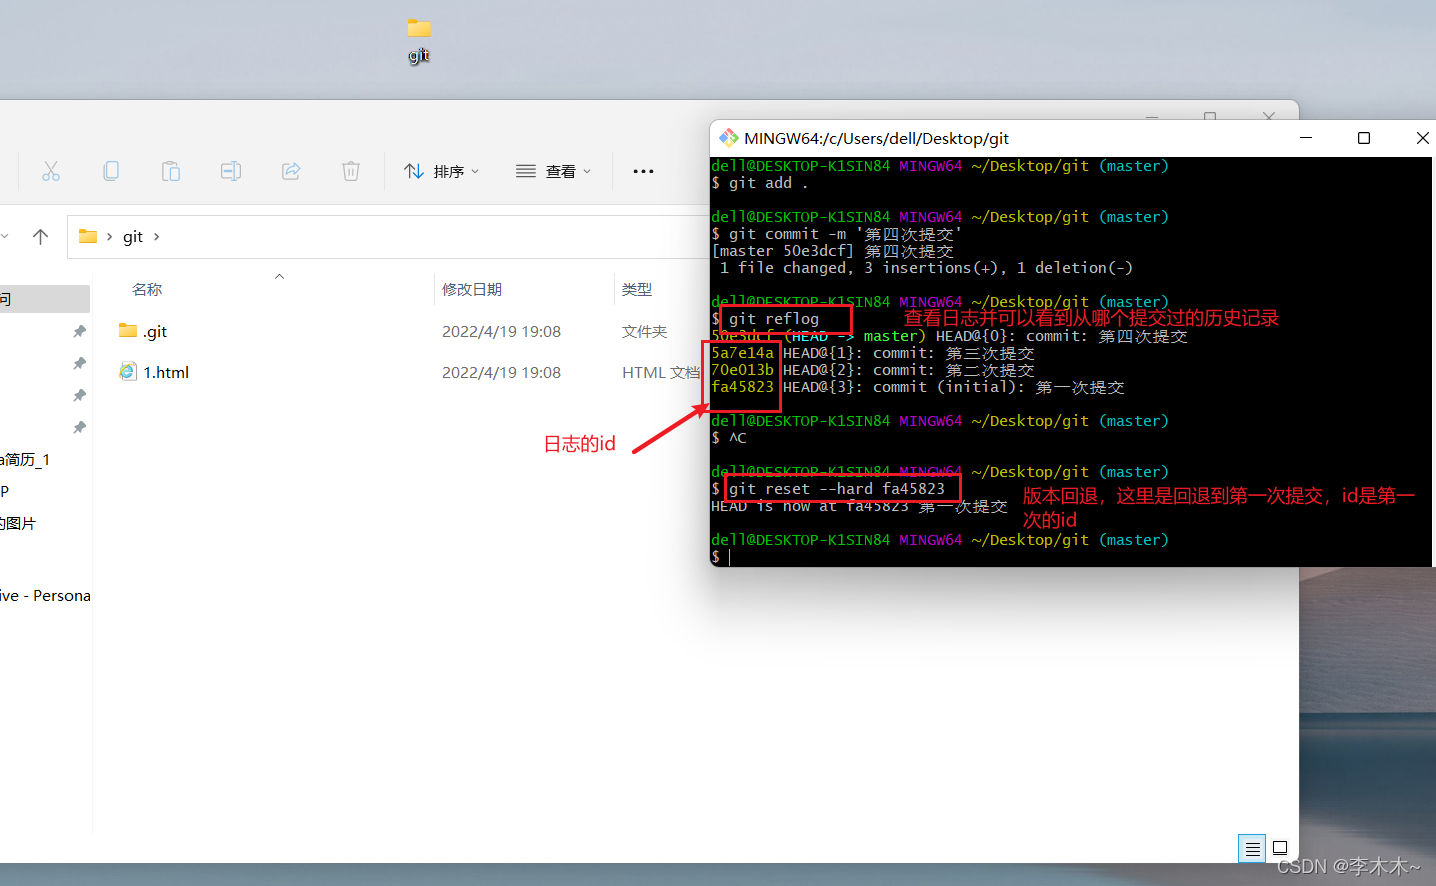Click the git reflog command in terminal

click(774, 319)
